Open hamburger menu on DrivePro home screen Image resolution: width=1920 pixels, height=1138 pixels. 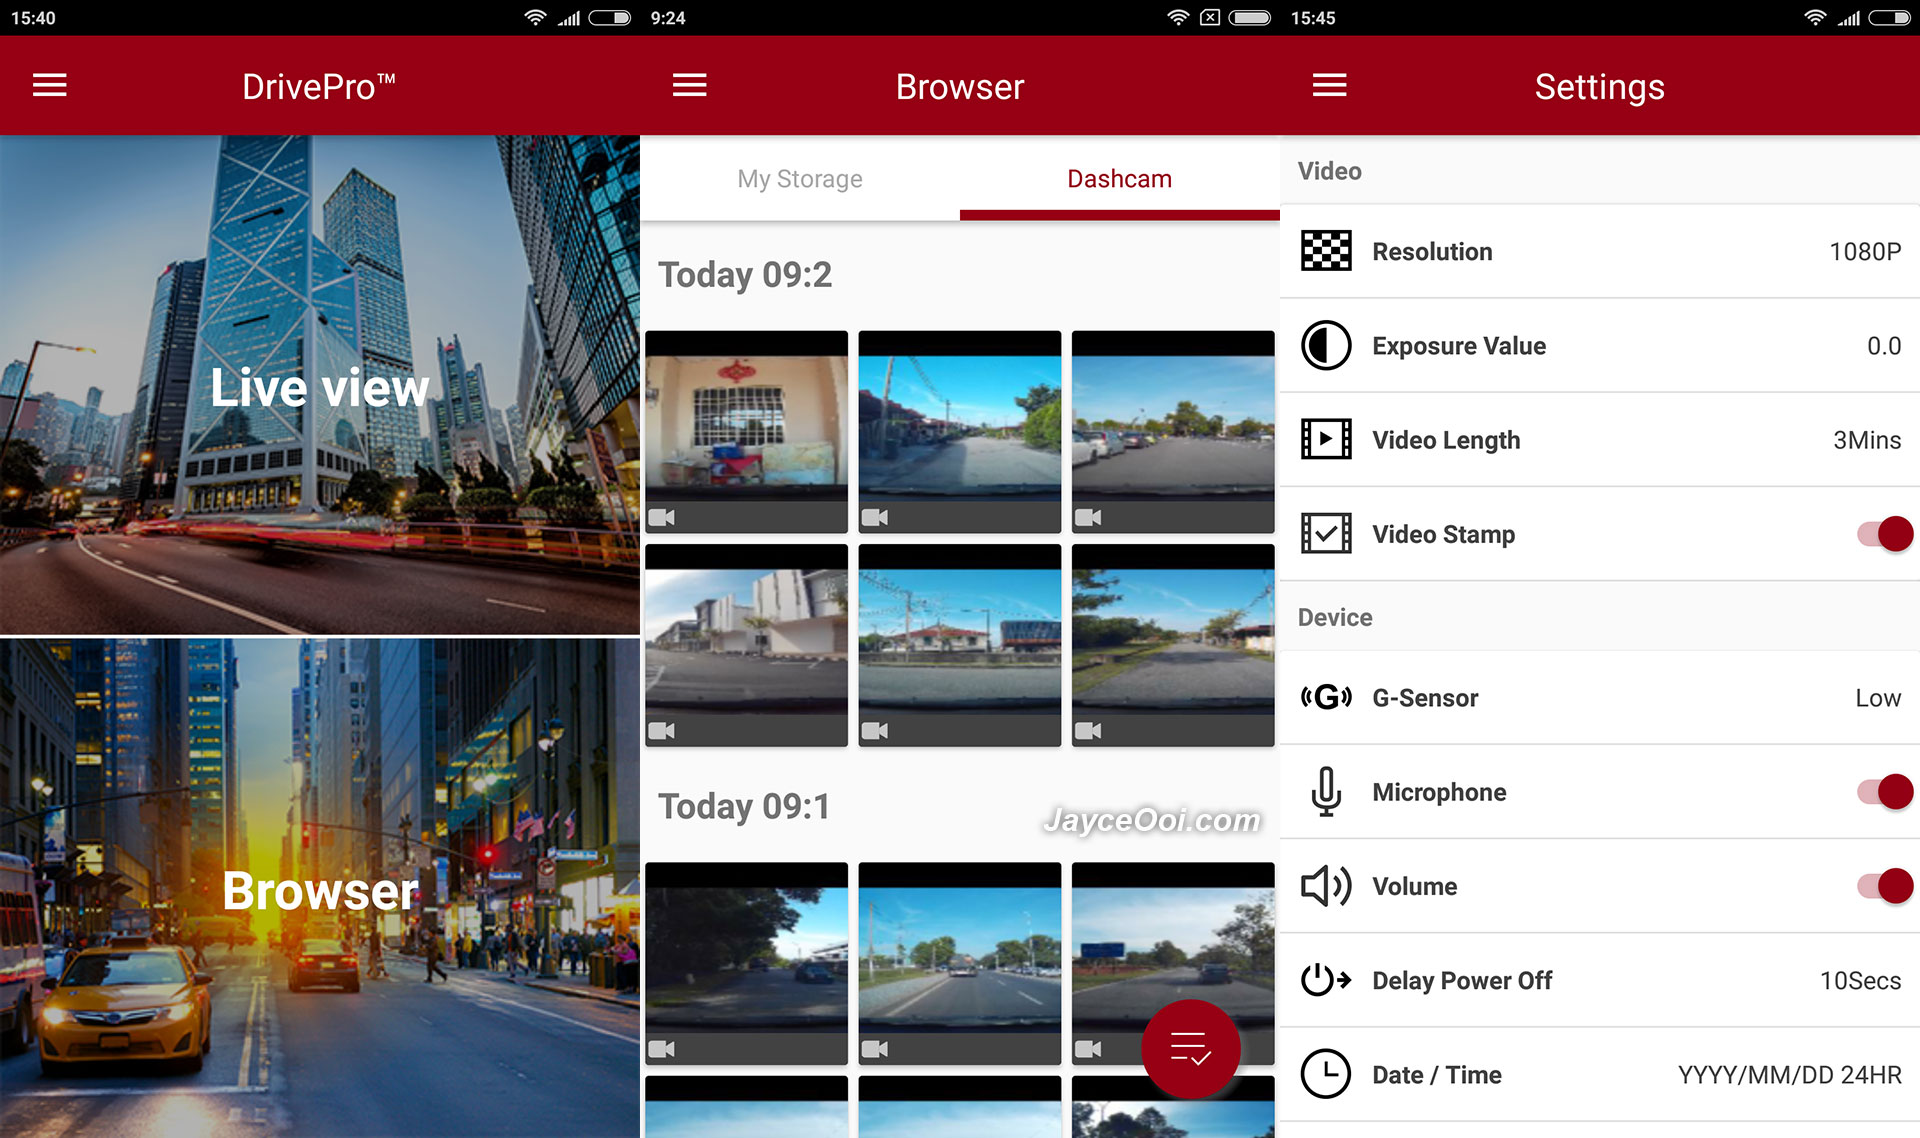[49, 86]
